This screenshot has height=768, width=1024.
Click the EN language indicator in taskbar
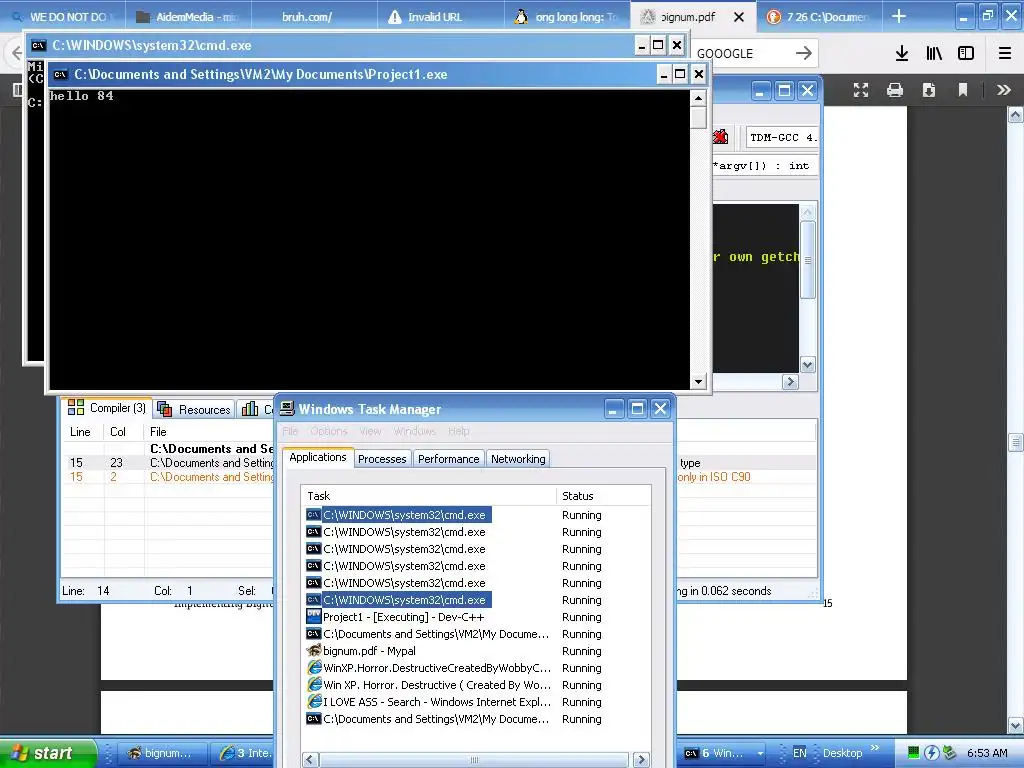coord(799,753)
